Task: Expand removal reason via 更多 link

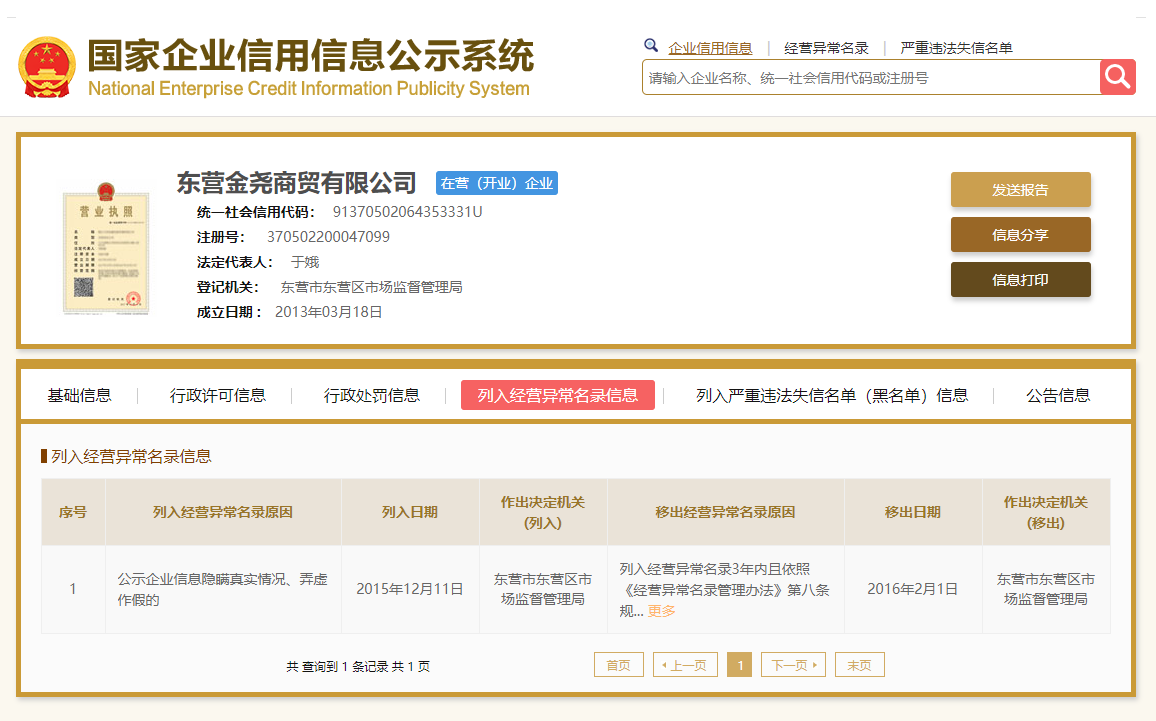Action: (x=661, y=611)
